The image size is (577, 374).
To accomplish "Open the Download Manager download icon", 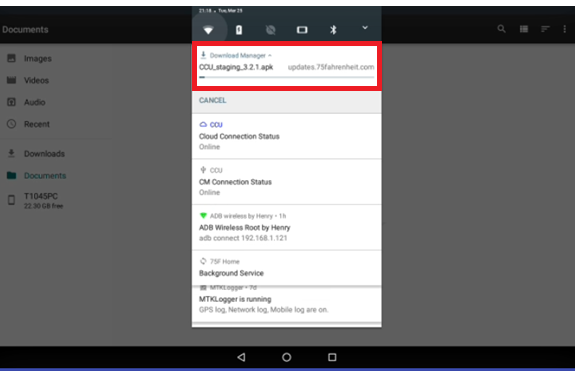I will 203,55.
